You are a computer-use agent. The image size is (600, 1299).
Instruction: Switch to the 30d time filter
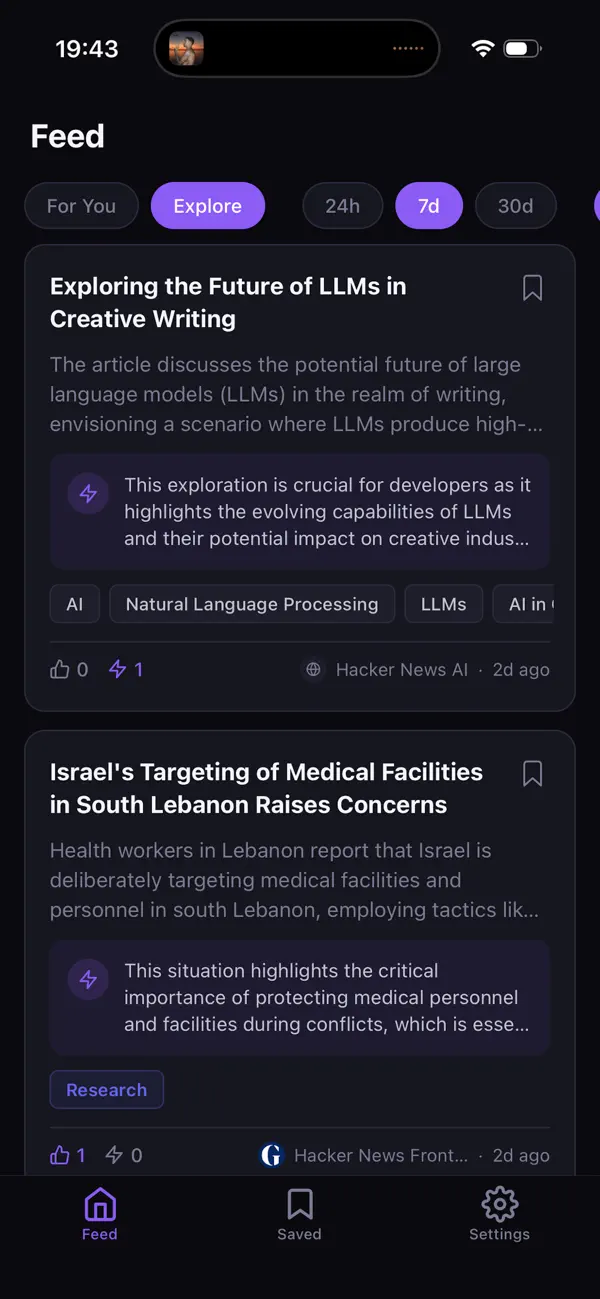tap(516, 206)
